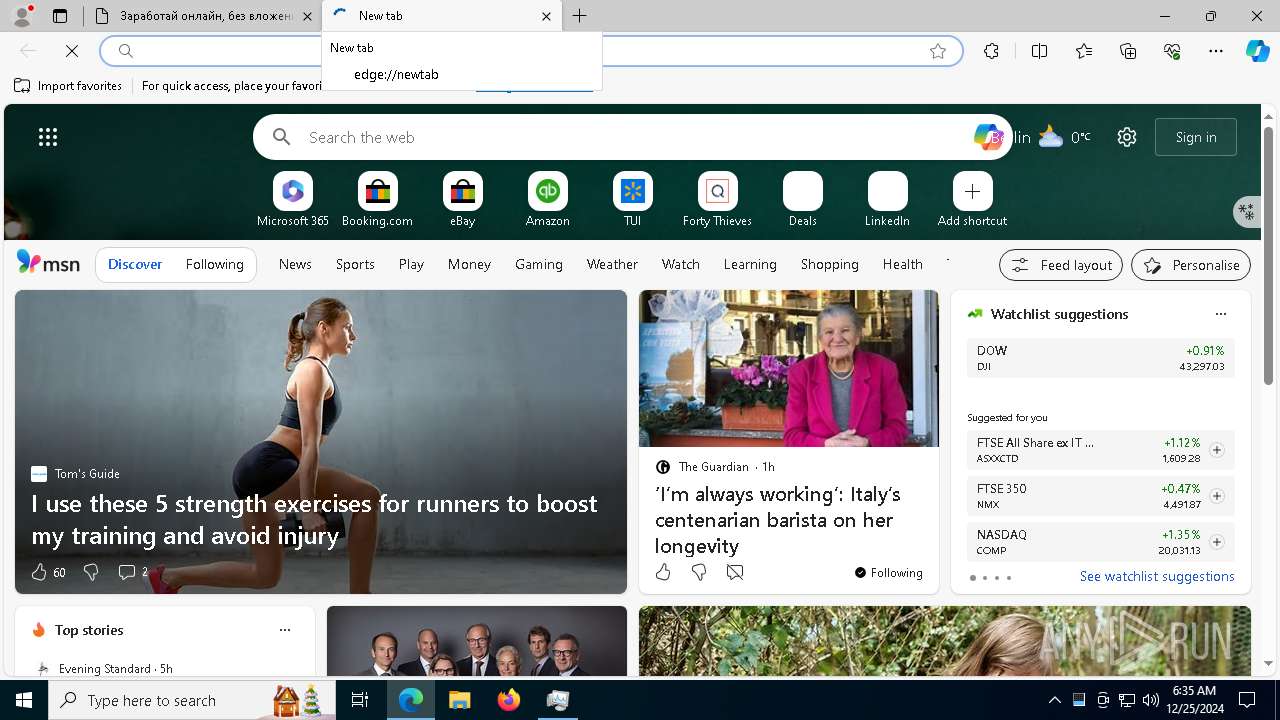Click Import favorites in bookmarks bar
Image resolution: width=1280 pixels, height=720 pixels.
68,86
